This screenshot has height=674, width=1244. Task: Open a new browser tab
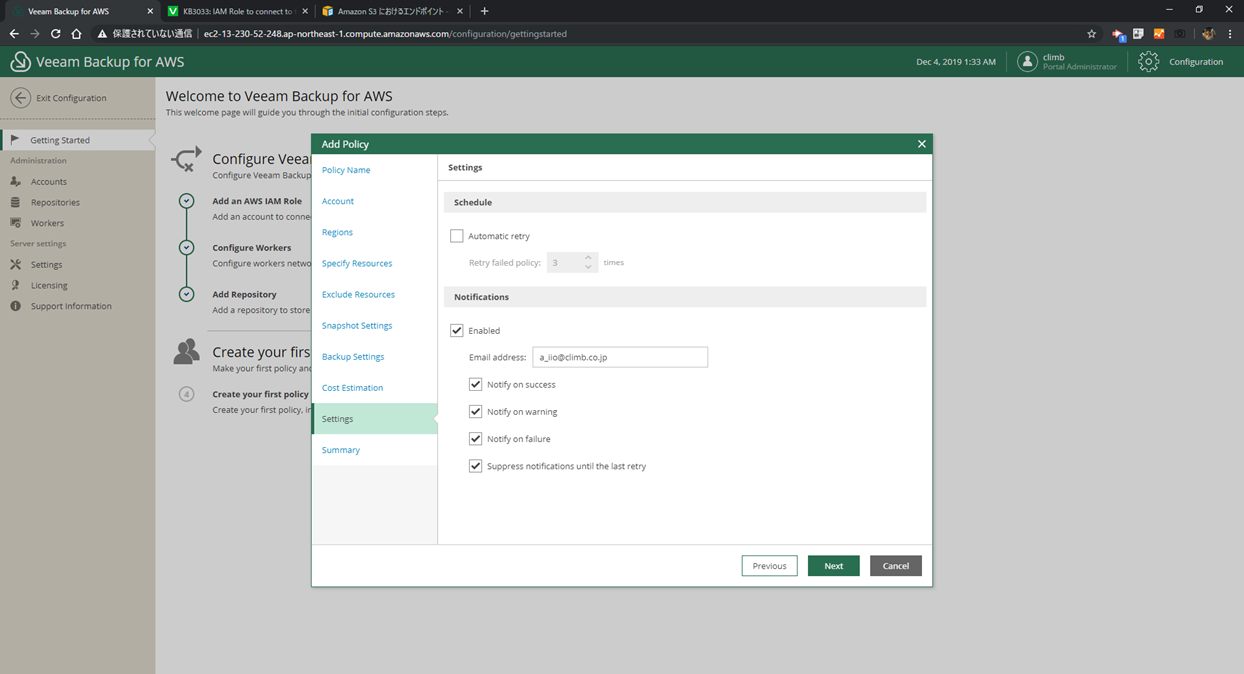[x=485, y=11]
